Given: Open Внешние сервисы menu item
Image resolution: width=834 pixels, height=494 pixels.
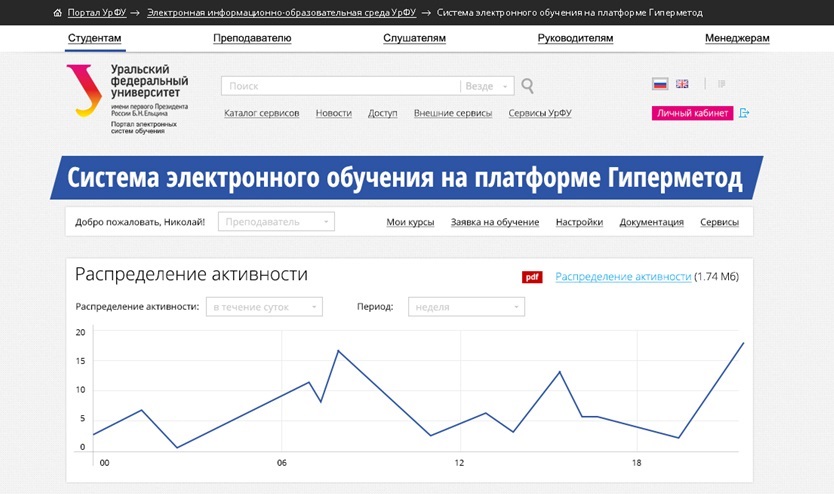Looking at the screenshot, I should click(x=453, y=113).
